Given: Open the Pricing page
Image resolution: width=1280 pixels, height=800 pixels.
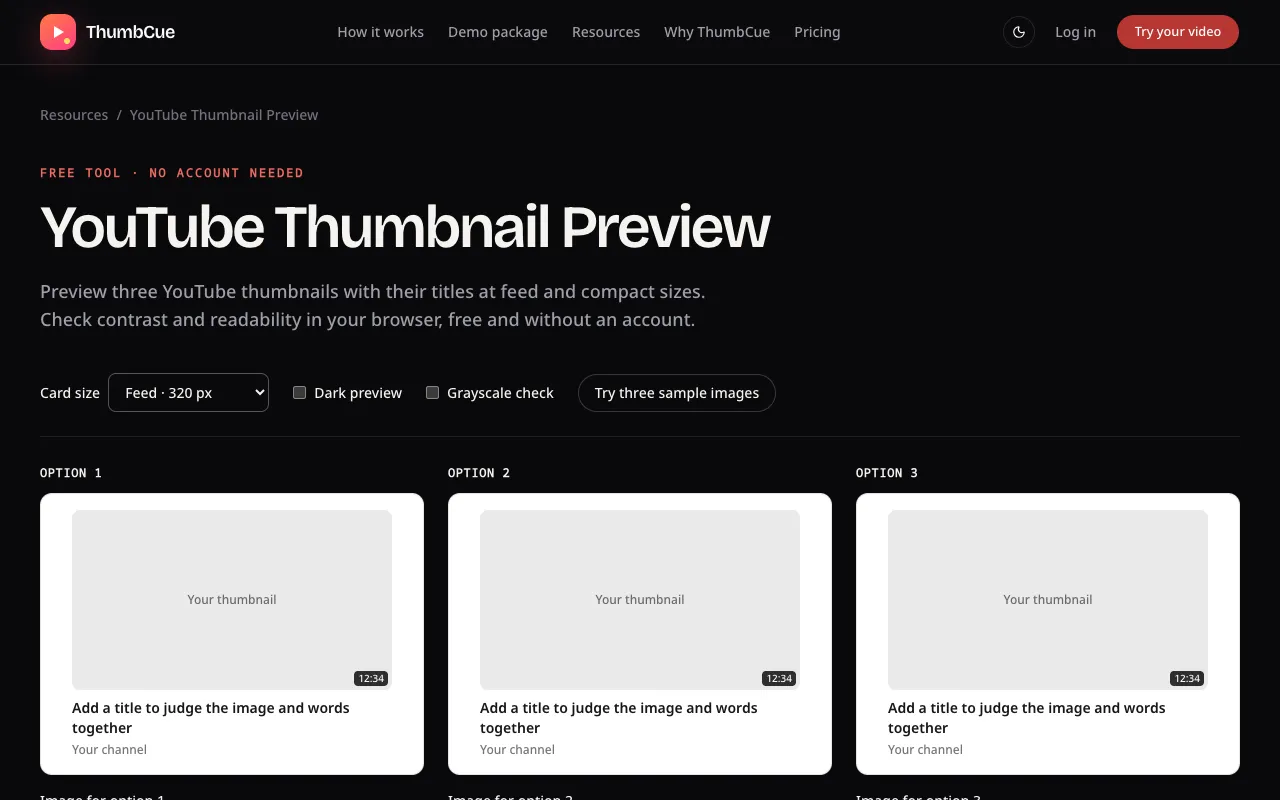Looking at the screenshot, I should tap(817, 32).
